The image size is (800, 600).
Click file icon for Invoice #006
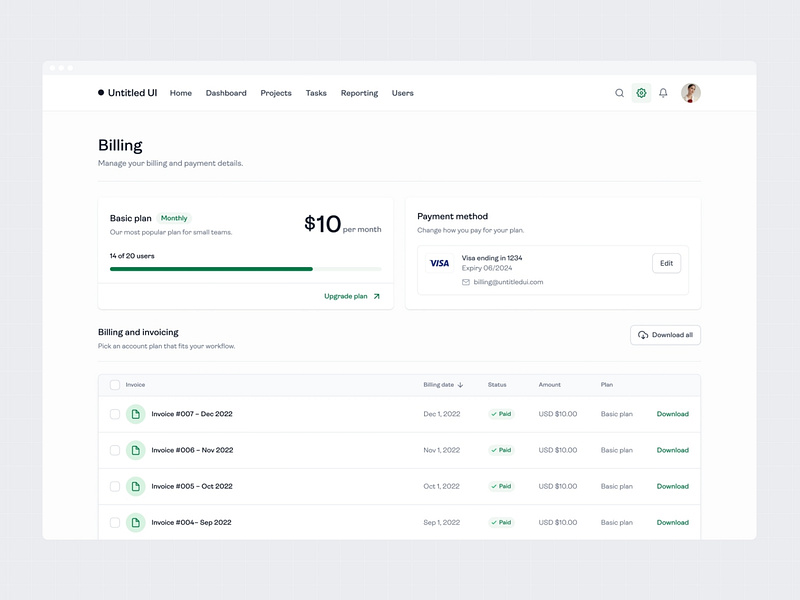click(136, 450)
